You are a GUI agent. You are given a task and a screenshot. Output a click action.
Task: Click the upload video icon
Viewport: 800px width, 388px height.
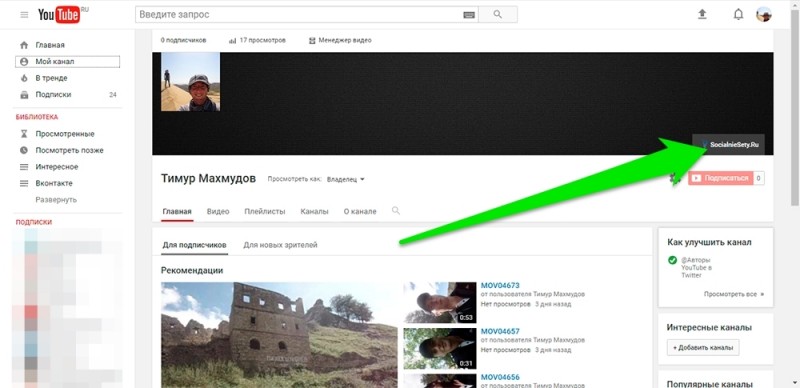coord(703,14)
